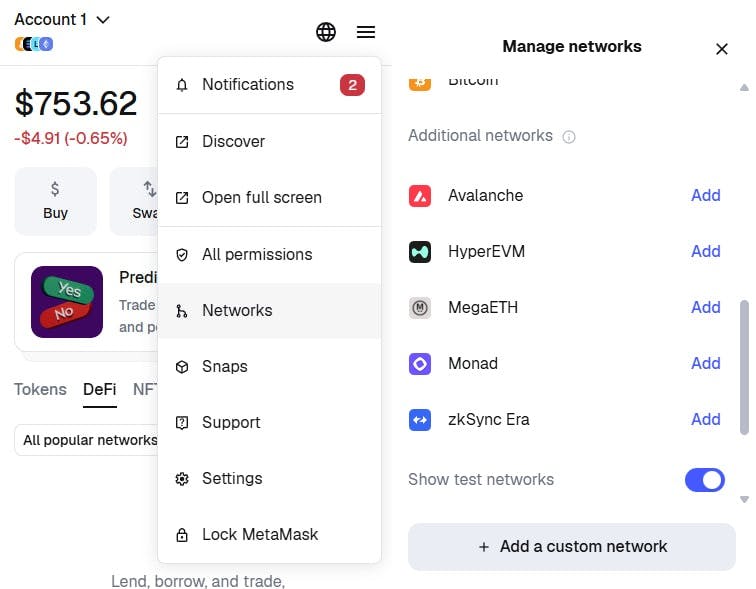
Task: Click the Support question-mark icon
Action: point(182,423)
